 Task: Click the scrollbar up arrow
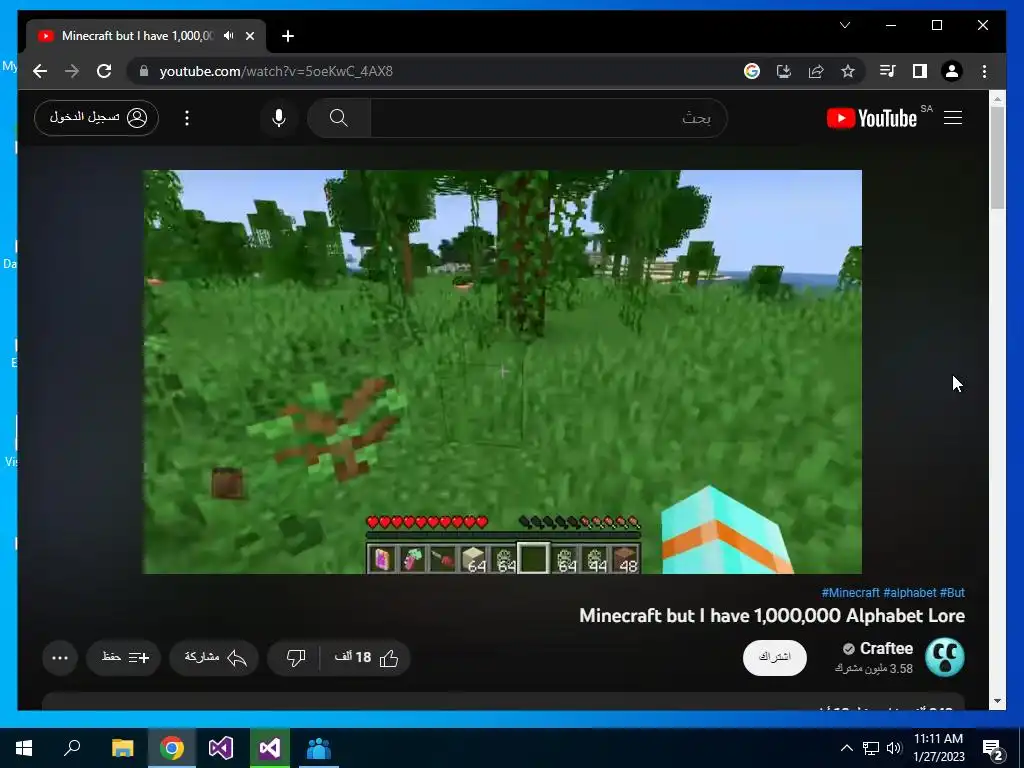pos(997,99)
